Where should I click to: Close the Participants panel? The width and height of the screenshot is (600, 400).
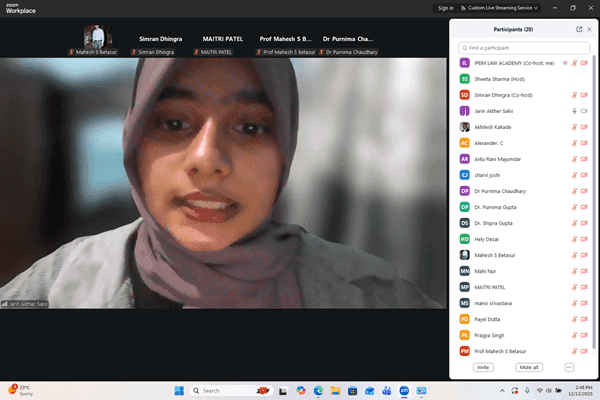pos(590,29)
